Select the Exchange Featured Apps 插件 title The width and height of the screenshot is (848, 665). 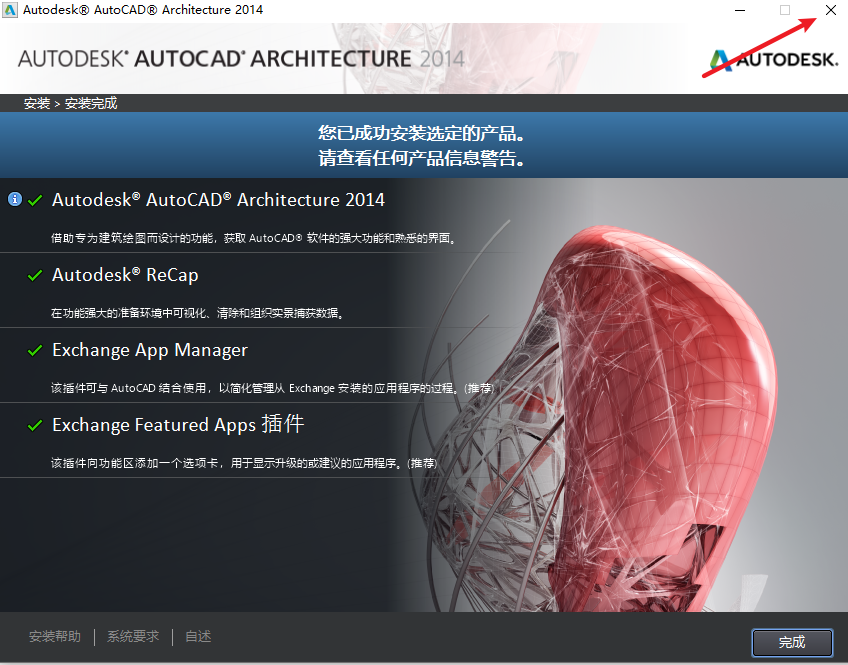point(178,426)
